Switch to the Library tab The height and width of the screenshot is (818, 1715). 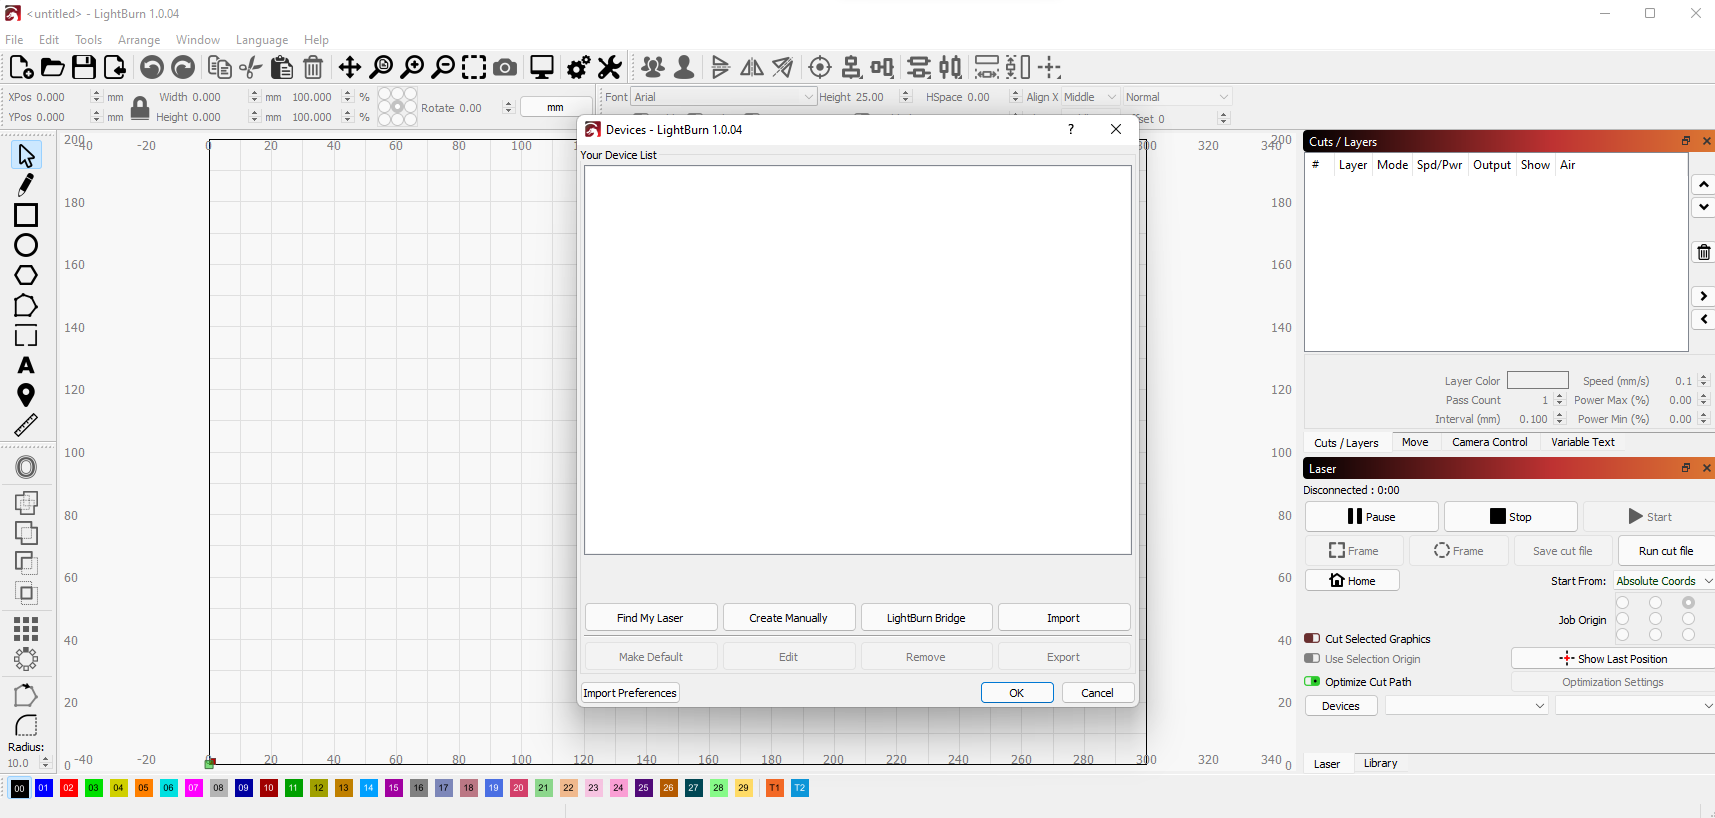1380,763
